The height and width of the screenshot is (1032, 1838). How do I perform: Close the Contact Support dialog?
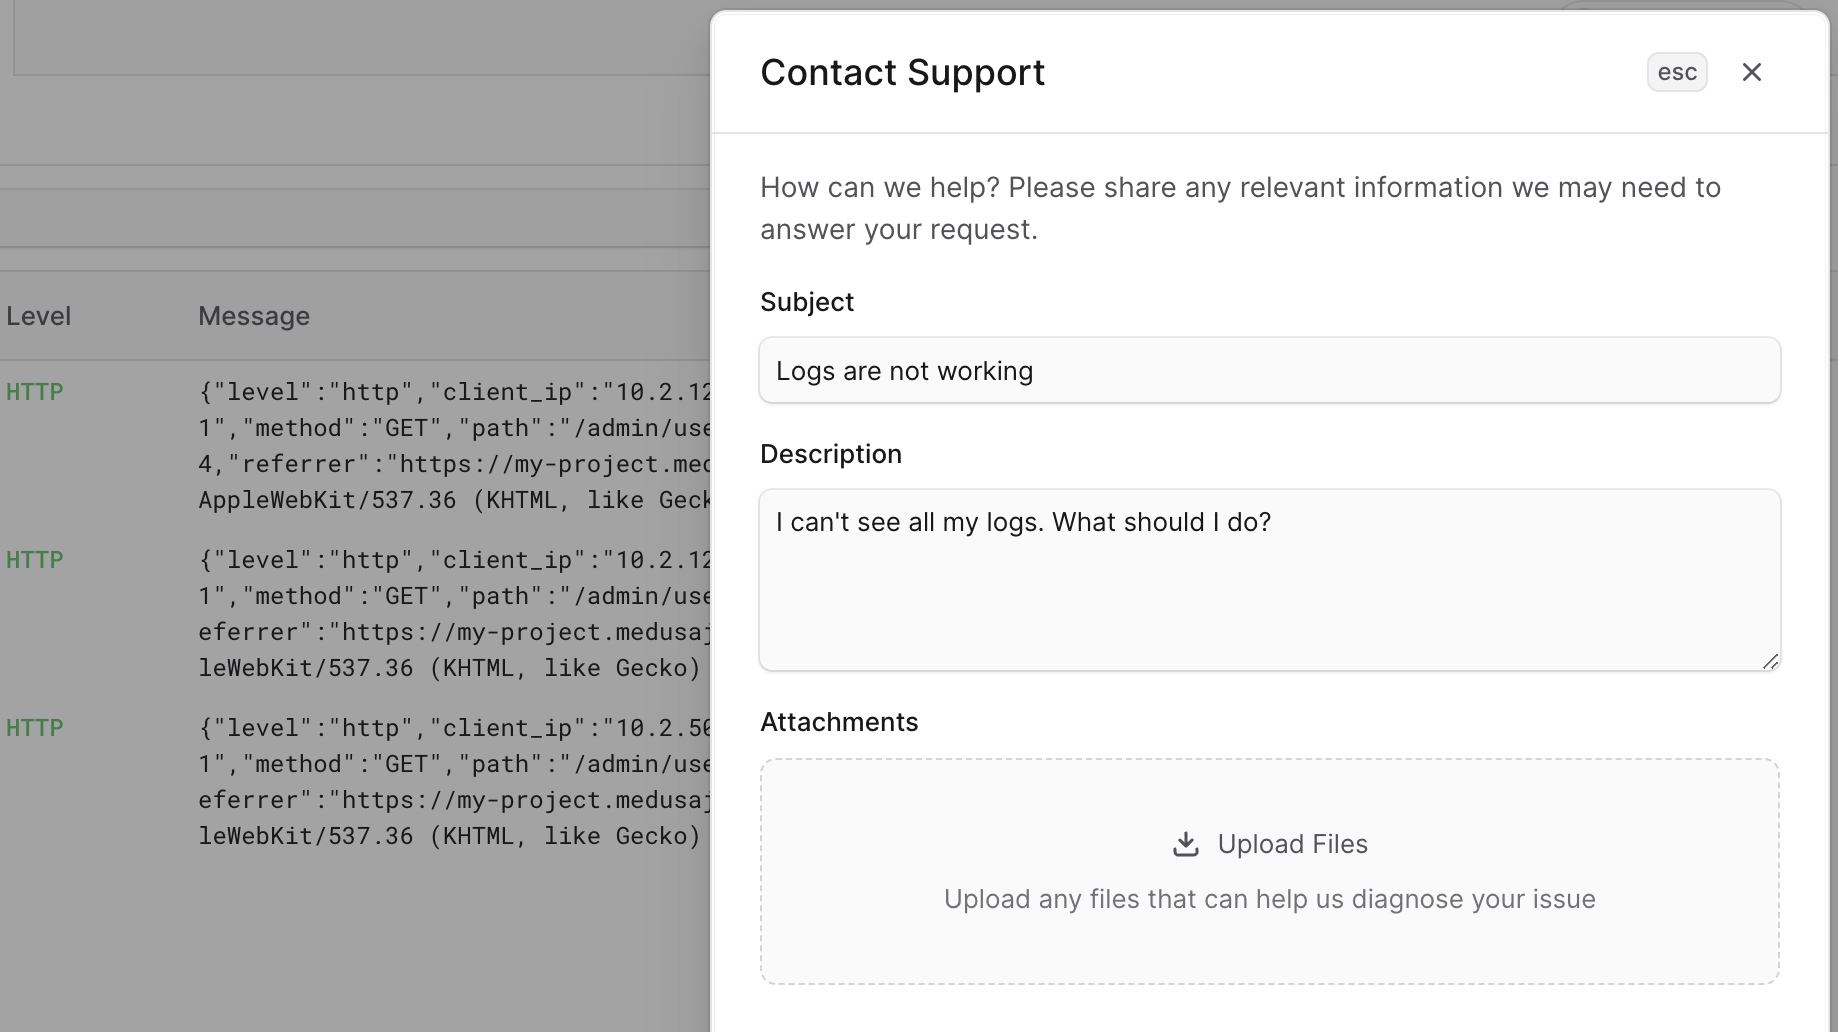1752,72
